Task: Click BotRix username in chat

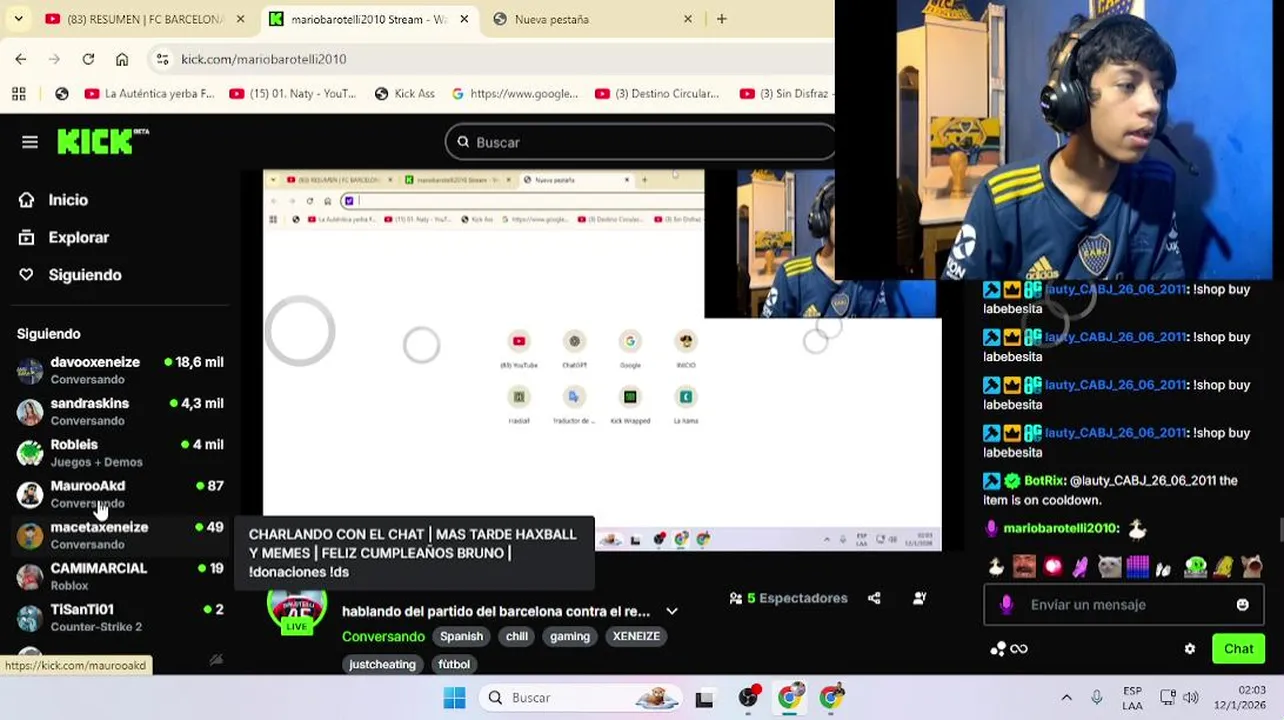Action: point(1044,481)
